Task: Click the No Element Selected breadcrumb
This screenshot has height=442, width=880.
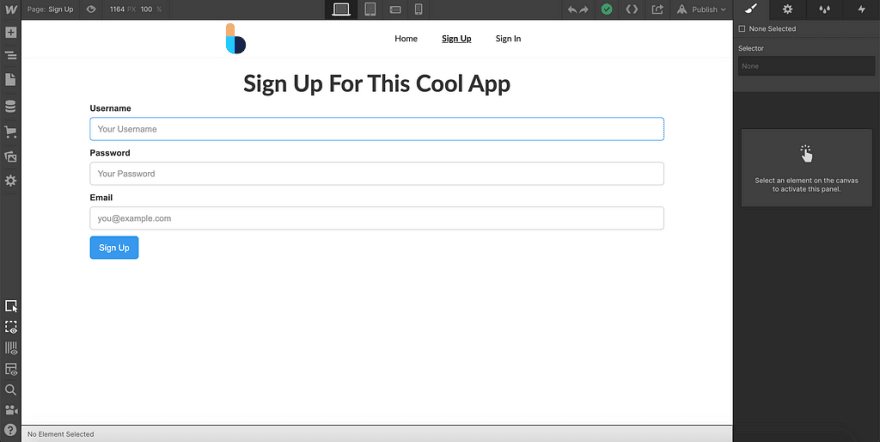Action: tap(61, 434)
